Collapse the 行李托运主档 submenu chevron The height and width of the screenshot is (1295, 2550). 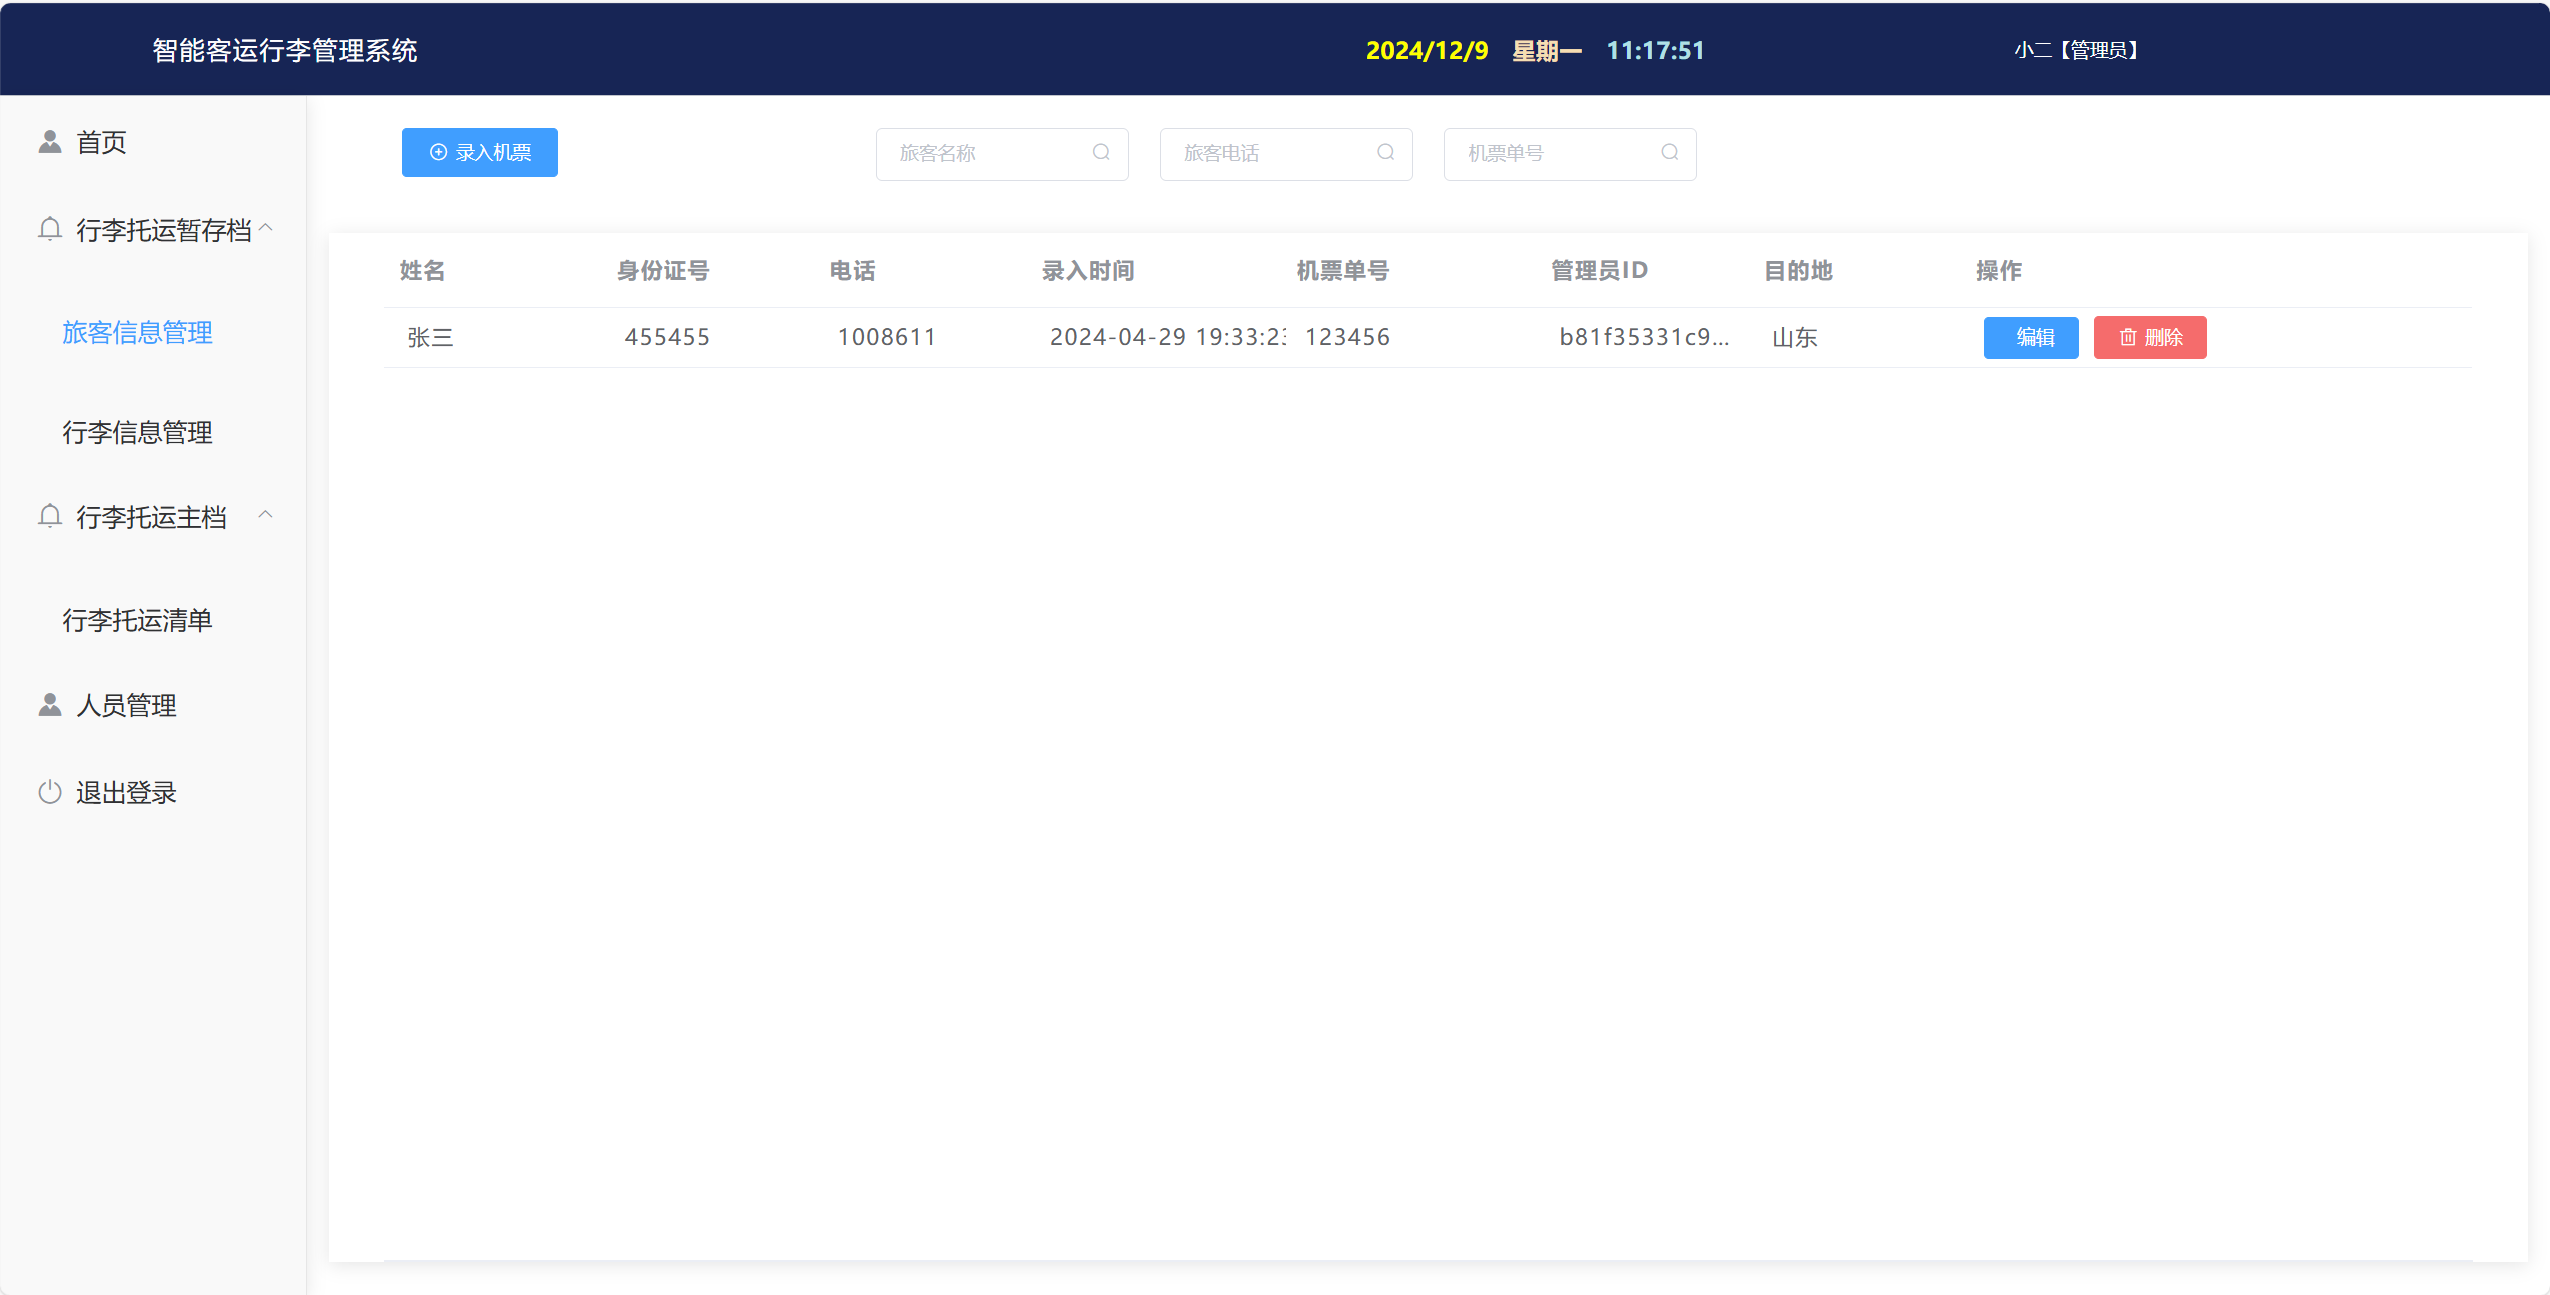pyautogui.click(x=266, y=515)
